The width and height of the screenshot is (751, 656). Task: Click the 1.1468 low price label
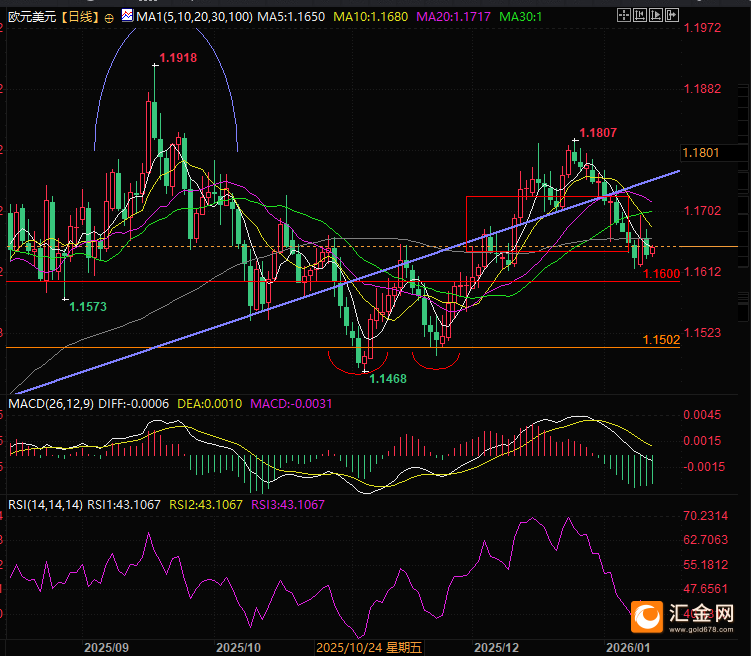click(x=387, y=378)
